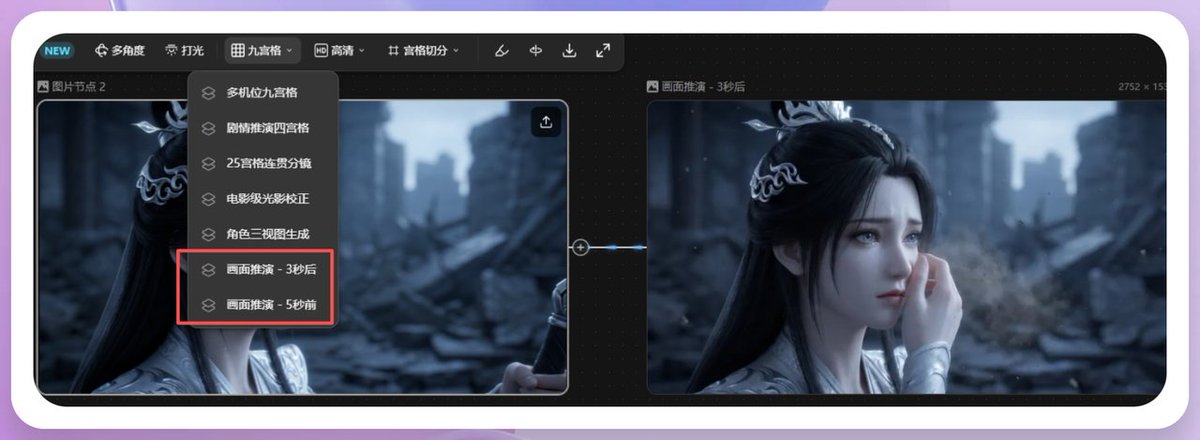1200x440 pixels.
Task: Click the plus connector between nodes
Action: tap(580, 247)
